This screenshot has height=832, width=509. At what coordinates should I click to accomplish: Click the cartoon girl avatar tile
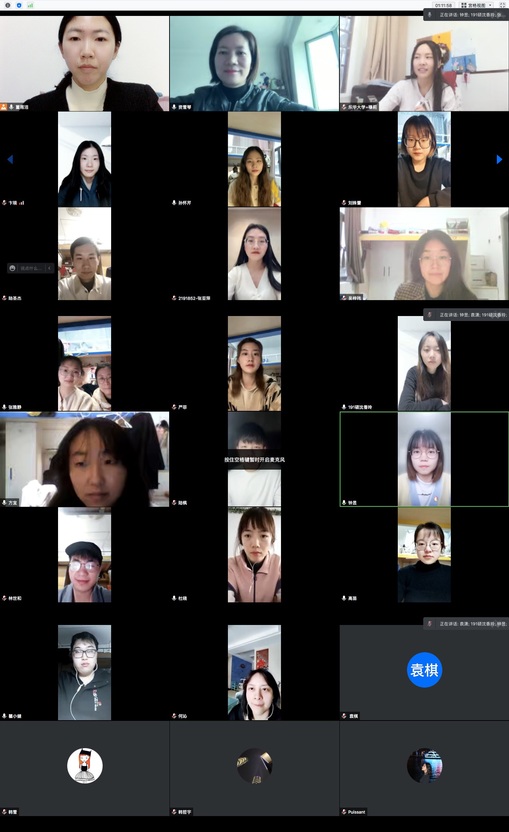84,768
